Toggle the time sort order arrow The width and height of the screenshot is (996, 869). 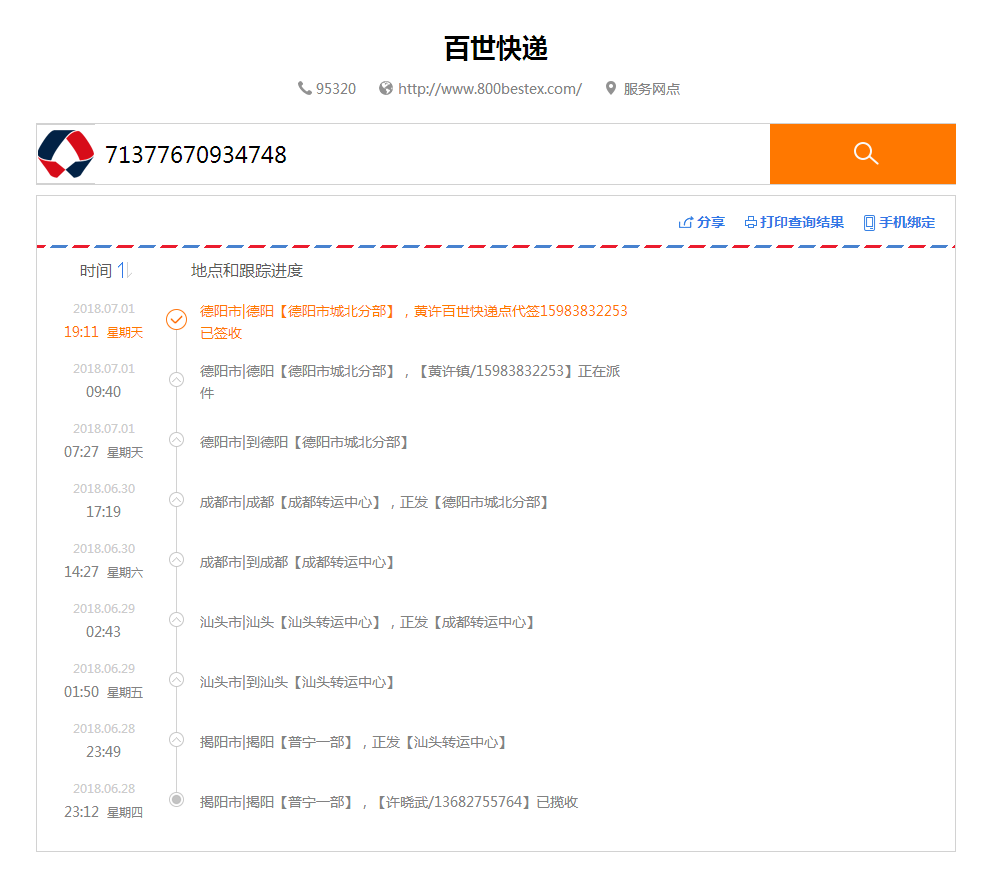tap(124, 271)
